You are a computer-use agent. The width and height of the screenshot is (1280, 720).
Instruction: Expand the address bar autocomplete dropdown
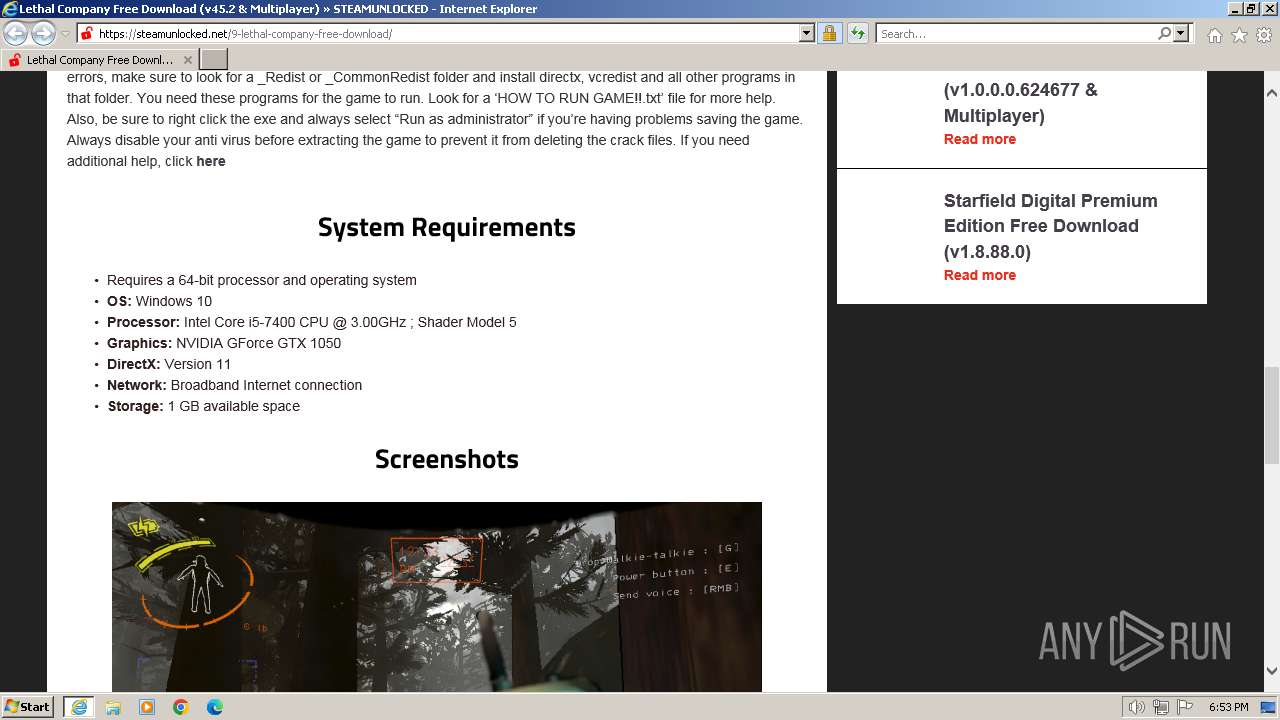(x=807, y=33)
